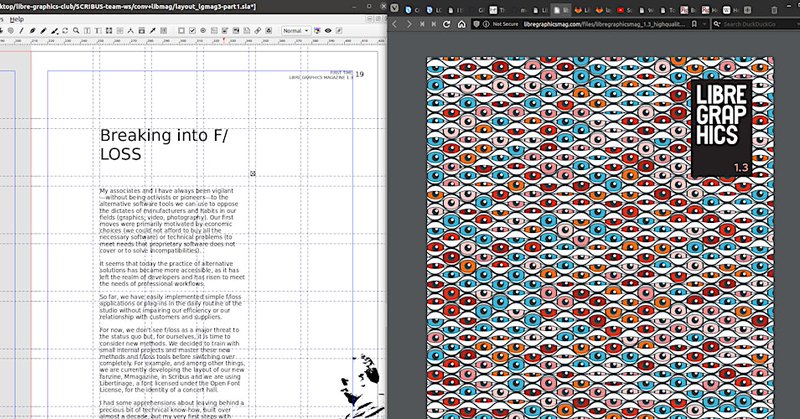The width and height of the screenshot is (800, 419).
Task: Go to the browser home page
Action: [461, 24]
